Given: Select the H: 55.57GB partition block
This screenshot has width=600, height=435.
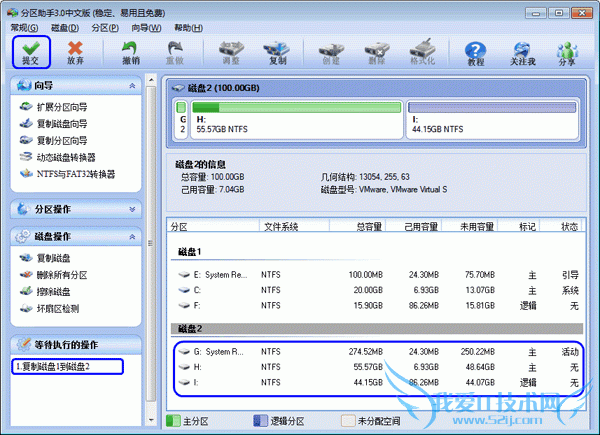Looking at the screenshot, I should 297,119.
